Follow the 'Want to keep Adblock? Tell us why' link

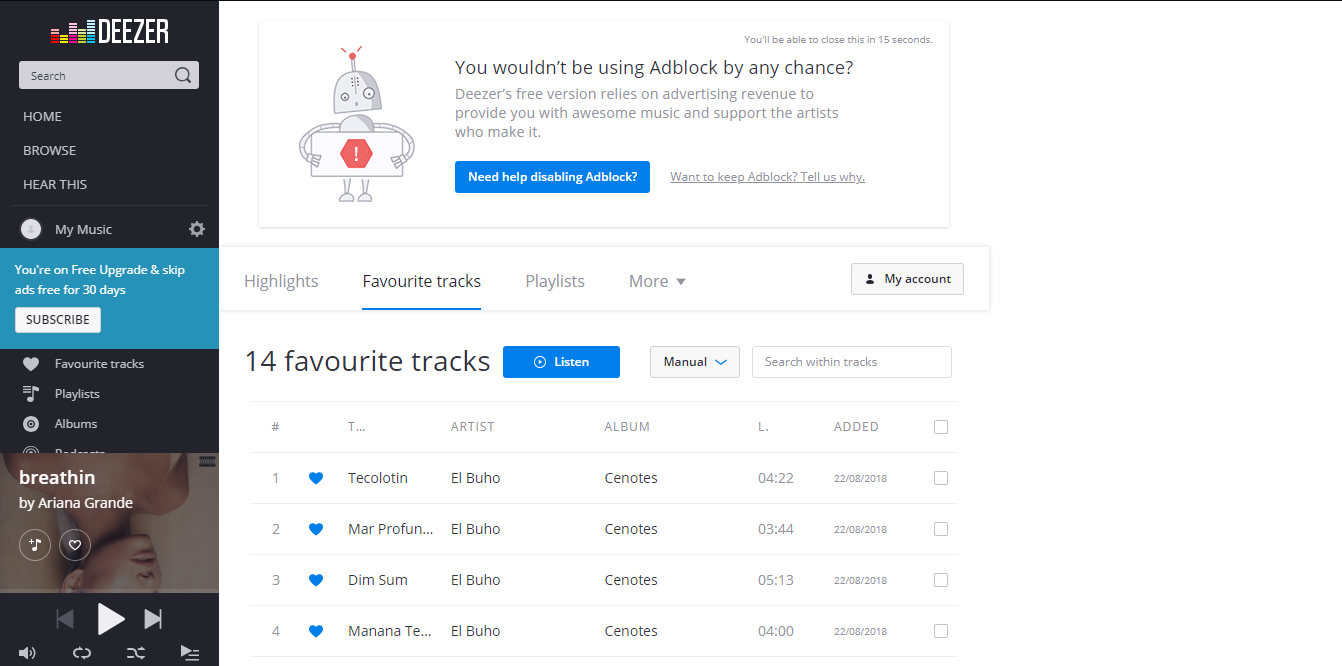coord(767,176)
